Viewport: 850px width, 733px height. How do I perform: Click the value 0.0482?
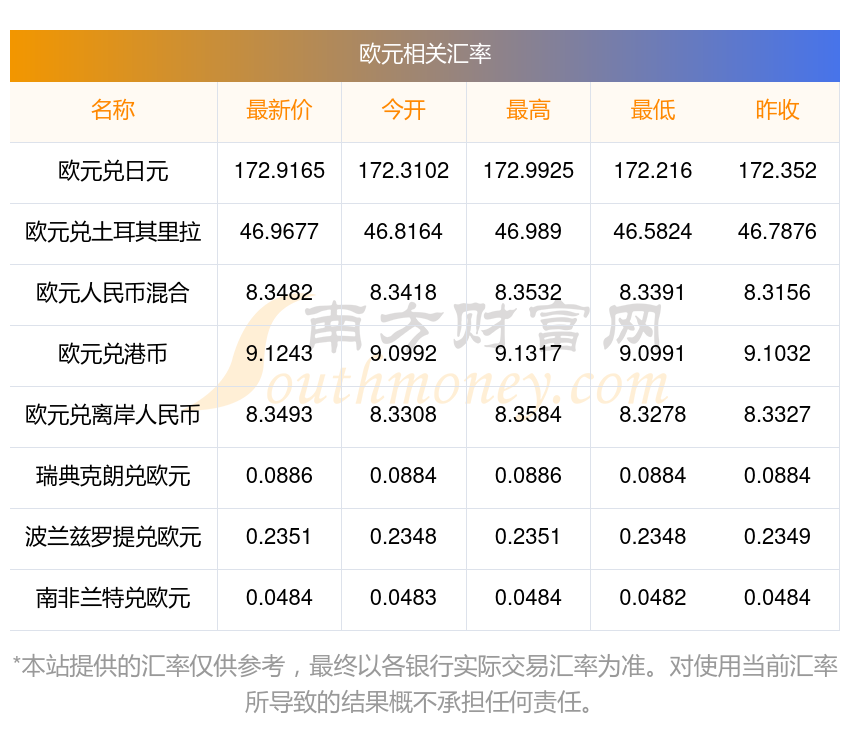pos(653,598)
